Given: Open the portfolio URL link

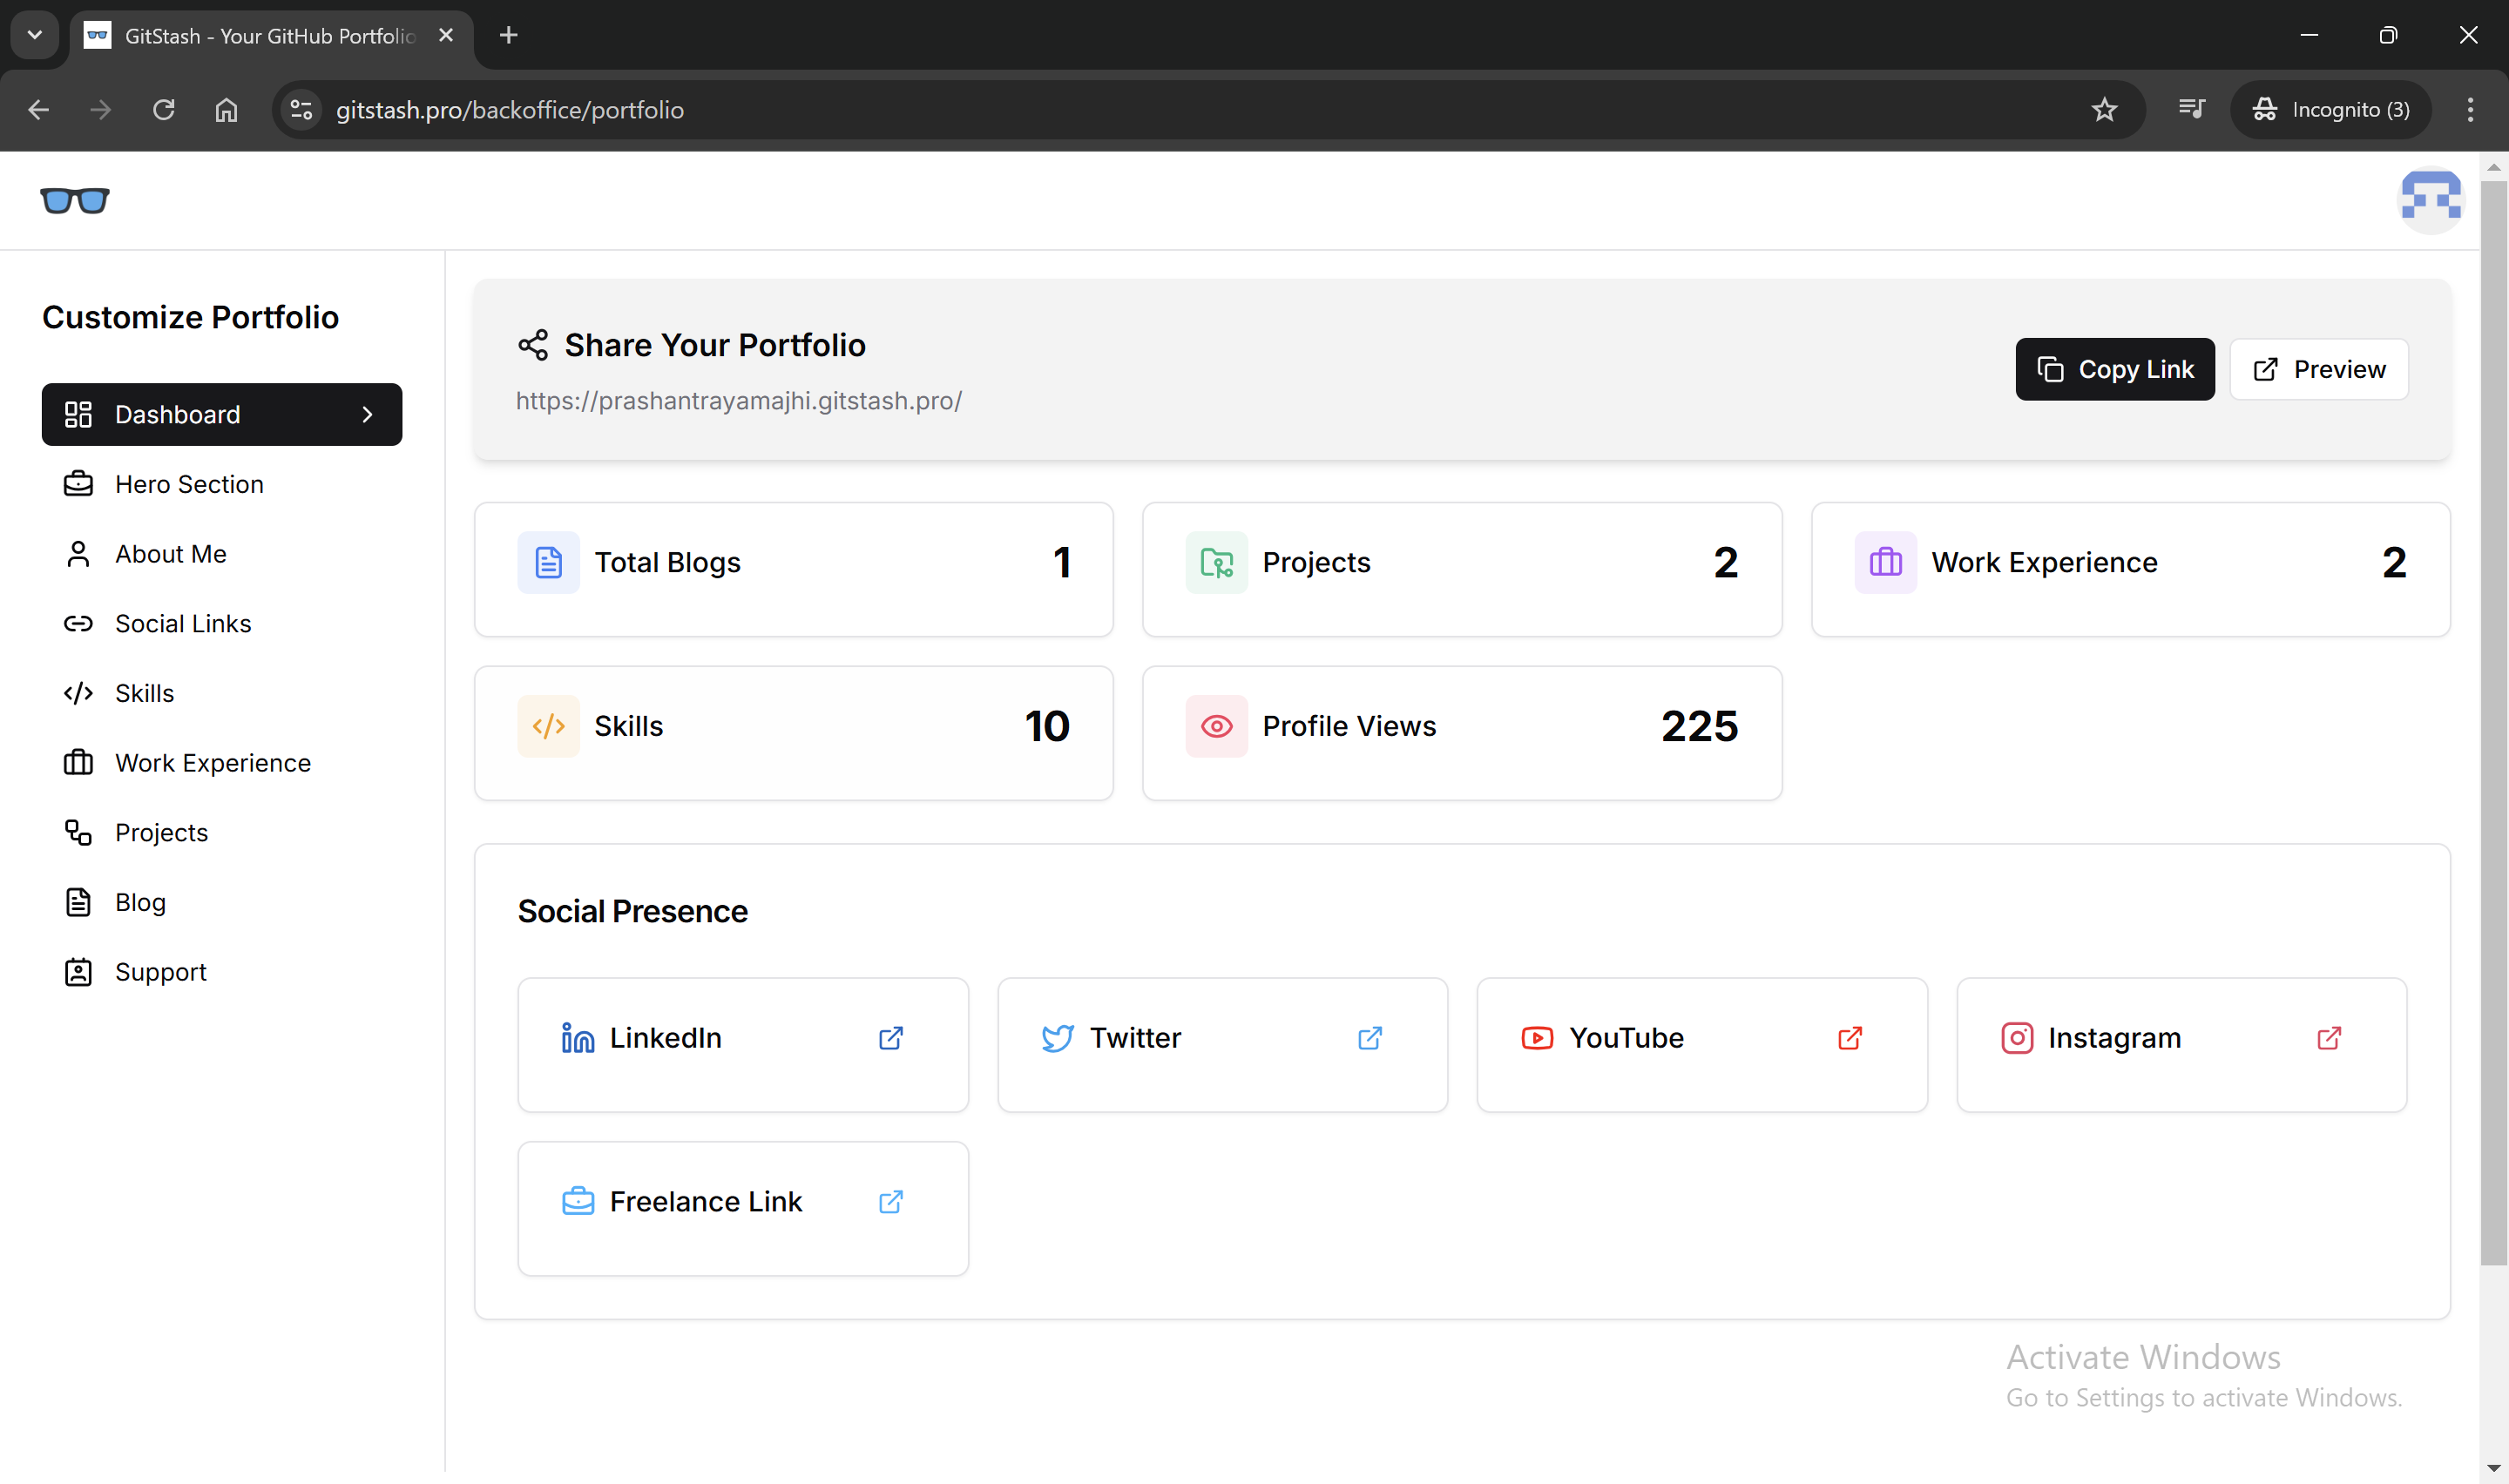Looking at the screenshot, I should 738,401.
